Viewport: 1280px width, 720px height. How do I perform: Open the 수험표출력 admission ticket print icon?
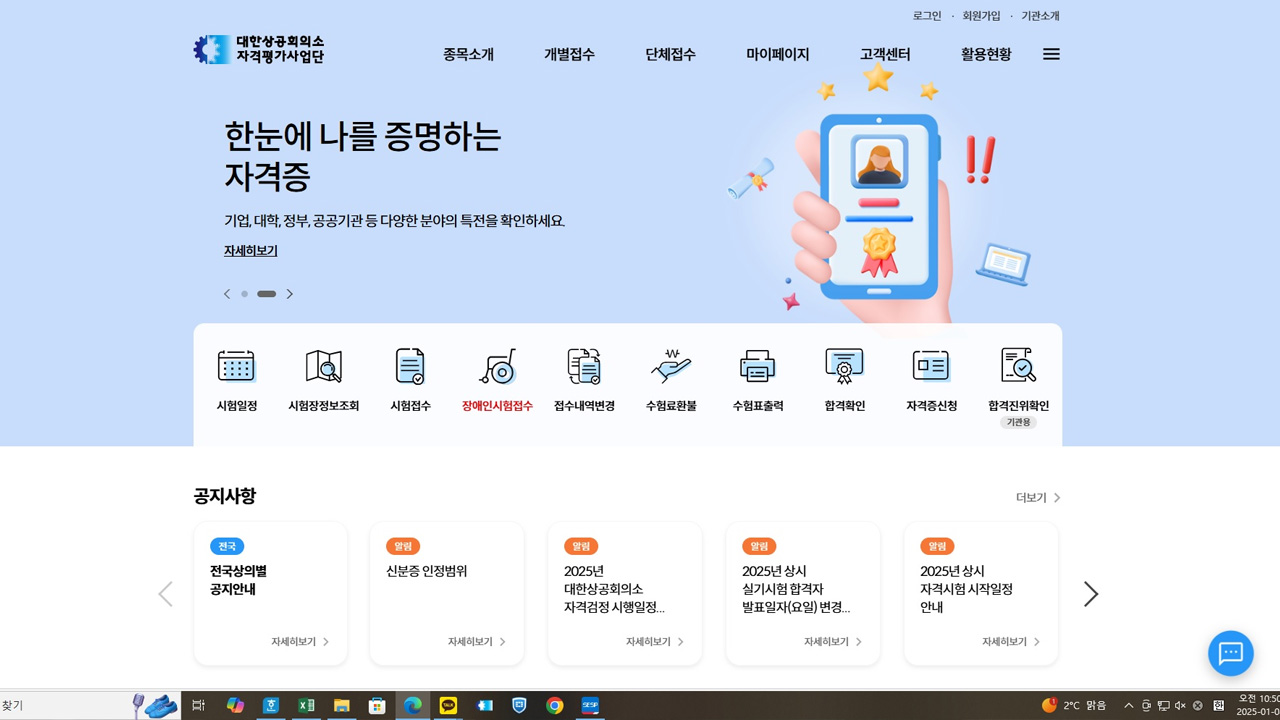click(x=757, y=380)
